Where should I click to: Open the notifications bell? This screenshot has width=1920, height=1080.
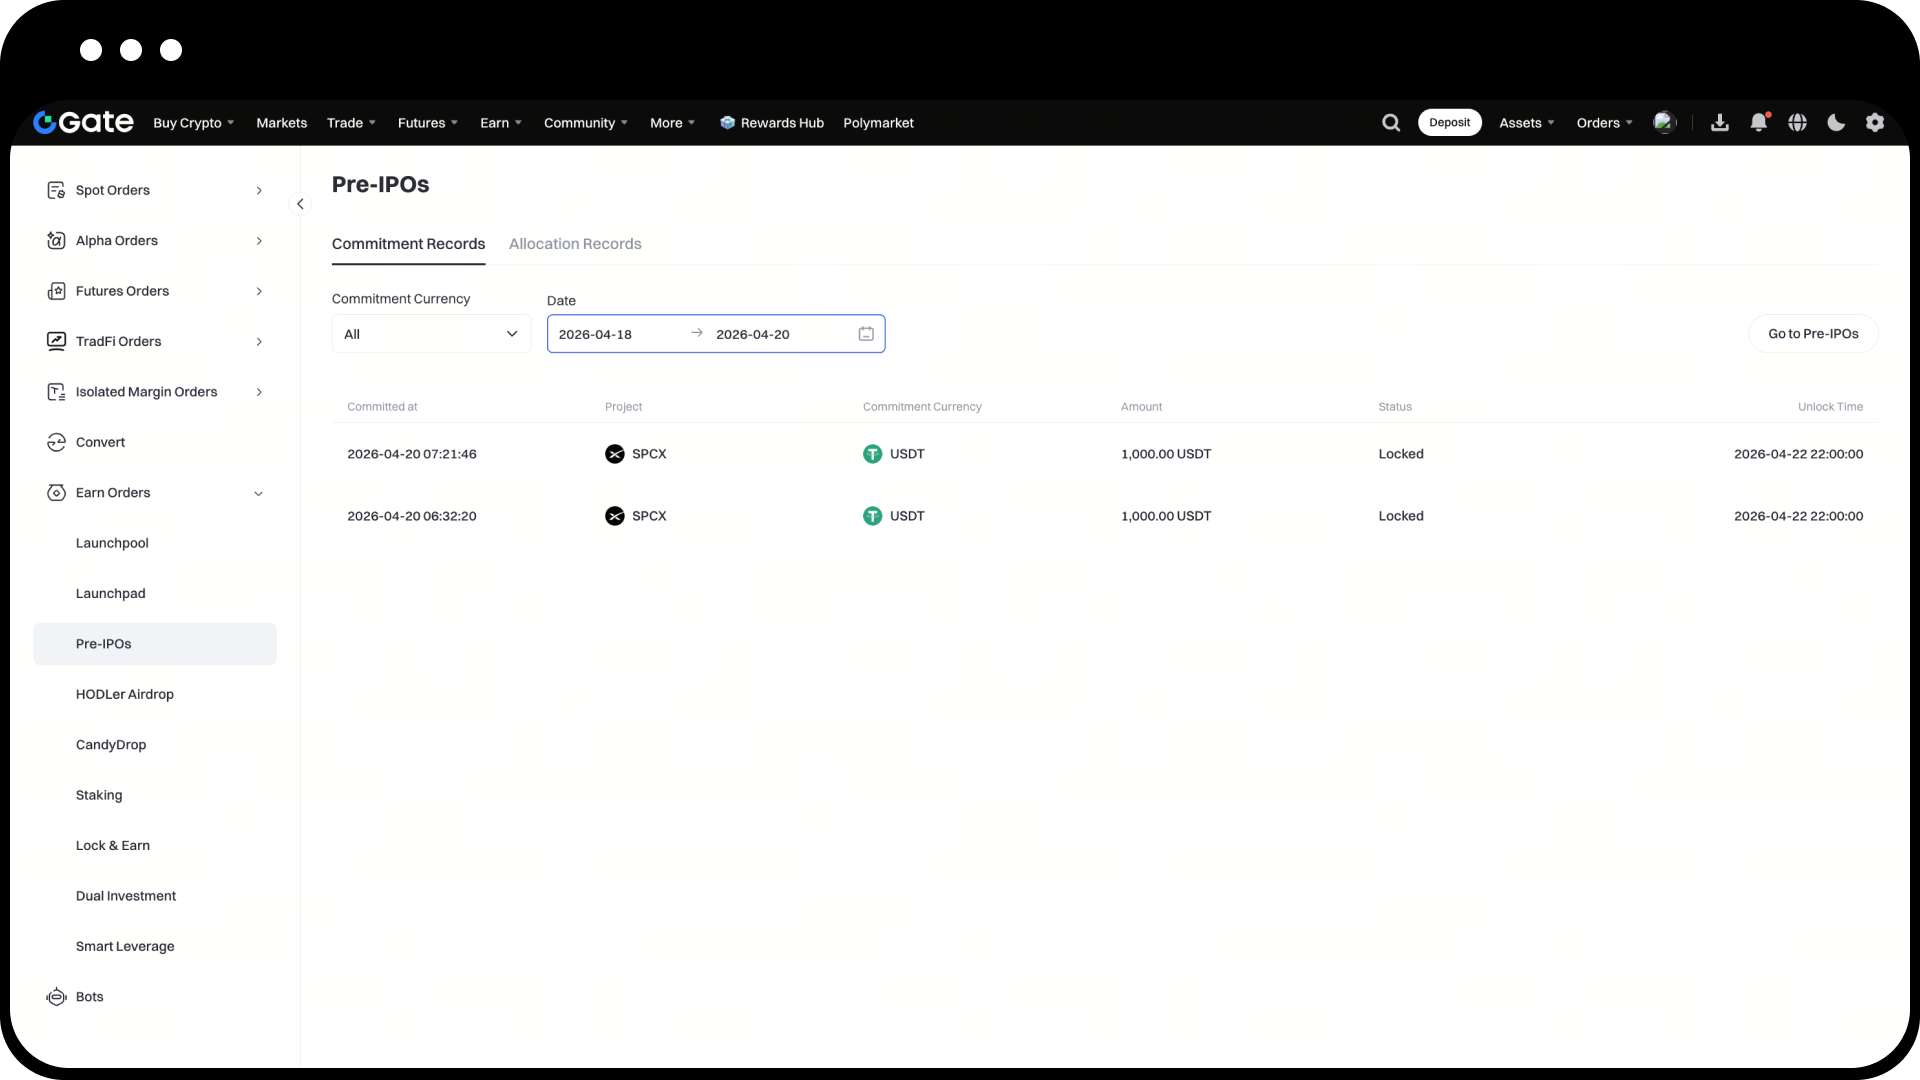[1759, 123]
